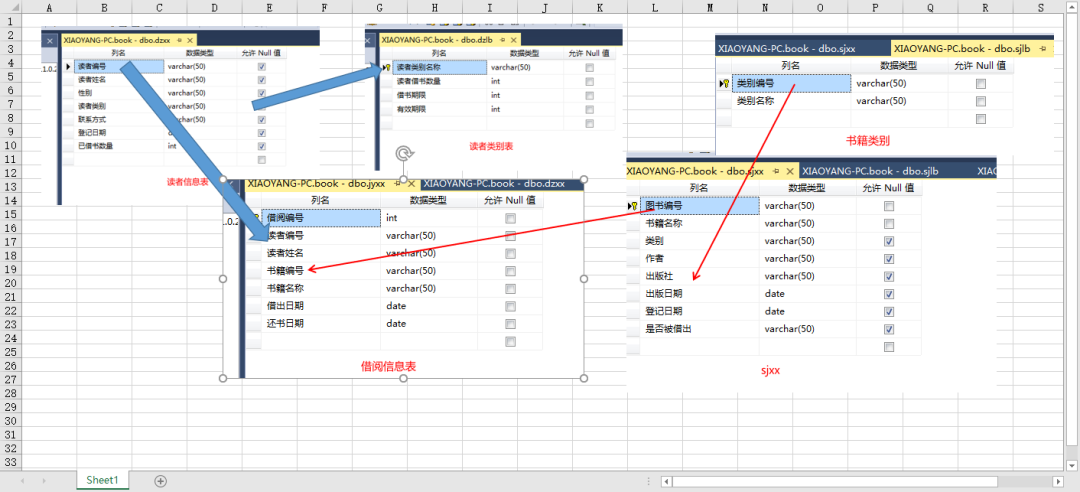Click the 读者信息表 red caption

pyautogui.click(x=188, y=183)
